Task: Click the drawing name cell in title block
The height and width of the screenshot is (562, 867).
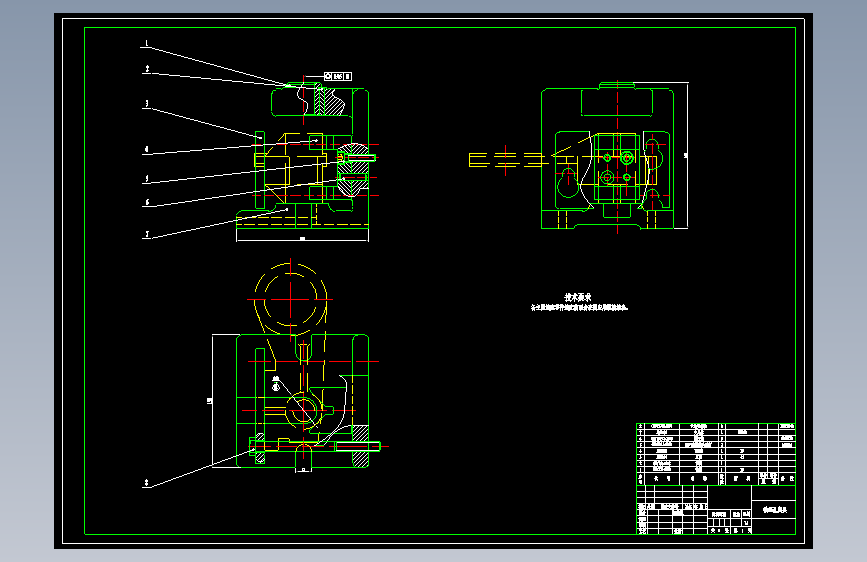Action: click(x=774, y=509)
